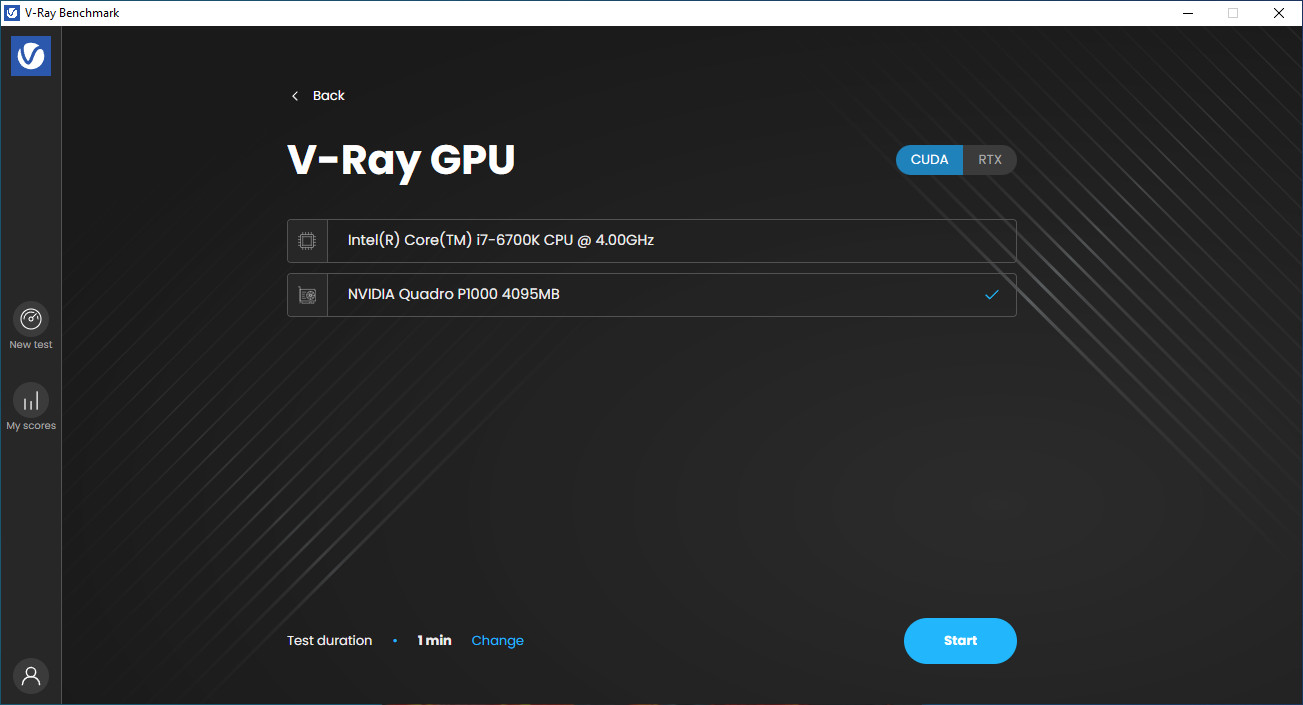This screenshot has width=1303, height=705.
Task: Click the CPU chip icon beside Intel Core
Action: point(307,241)
